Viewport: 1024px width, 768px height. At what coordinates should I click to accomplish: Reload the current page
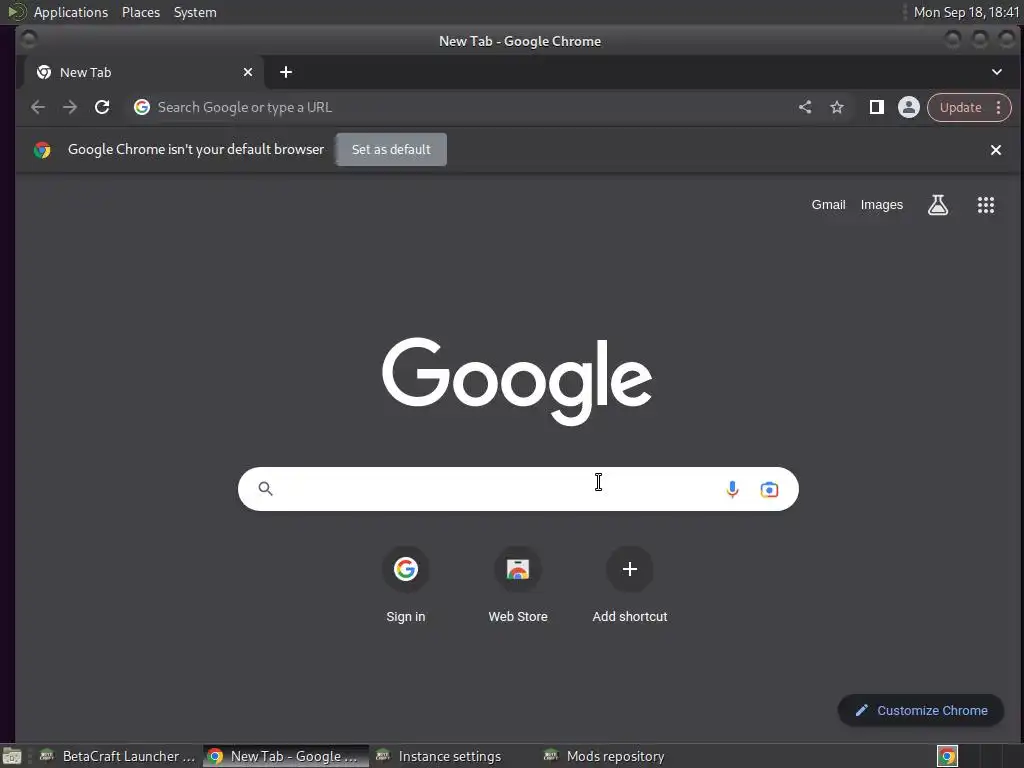coord(102,107)
